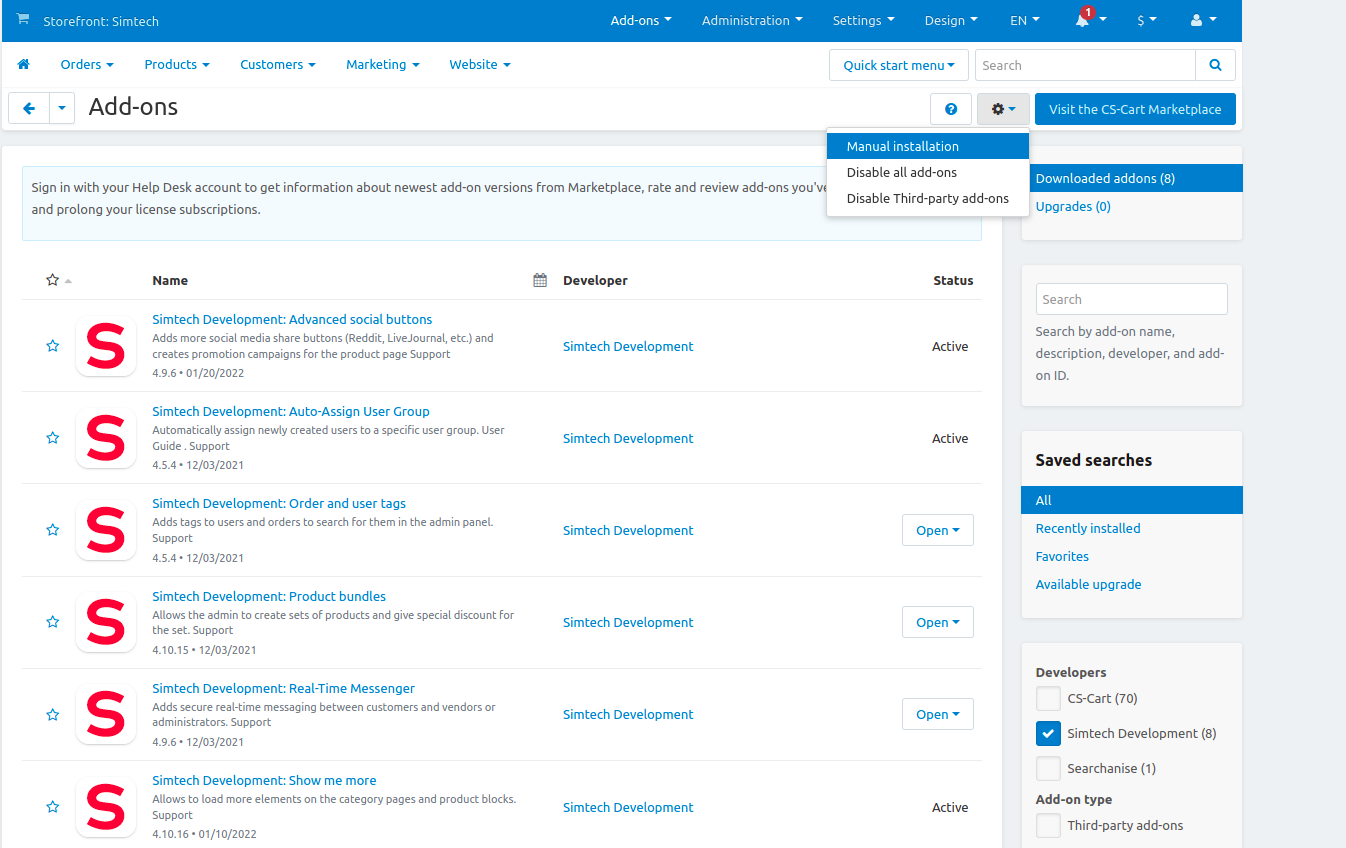Select Manual installation from gear menu

pos(928,146)
